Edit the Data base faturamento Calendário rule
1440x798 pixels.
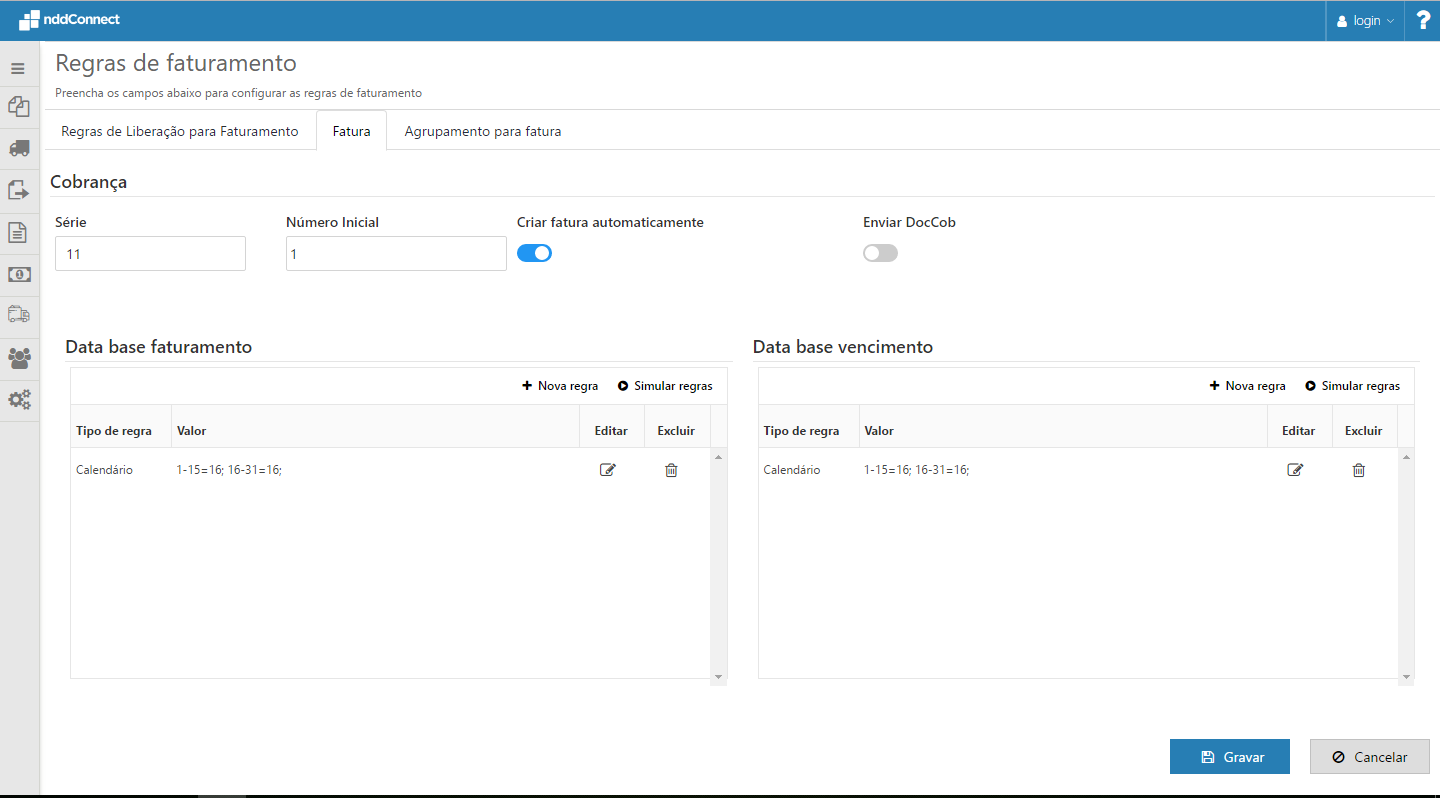608,470
